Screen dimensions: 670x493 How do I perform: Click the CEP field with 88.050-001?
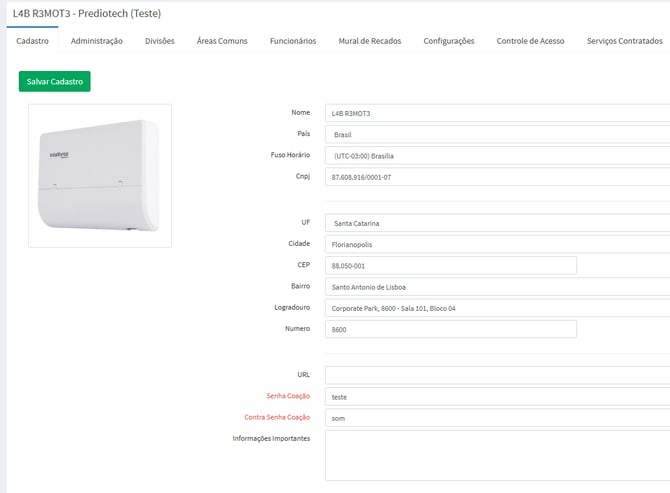tap(450, 266)
